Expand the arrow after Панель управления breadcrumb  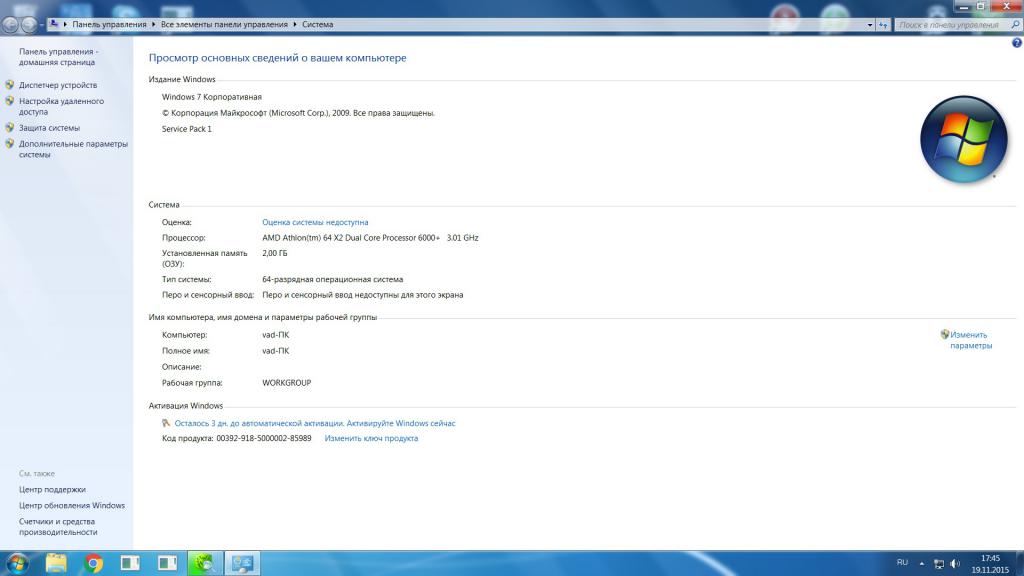pos(153,24)
